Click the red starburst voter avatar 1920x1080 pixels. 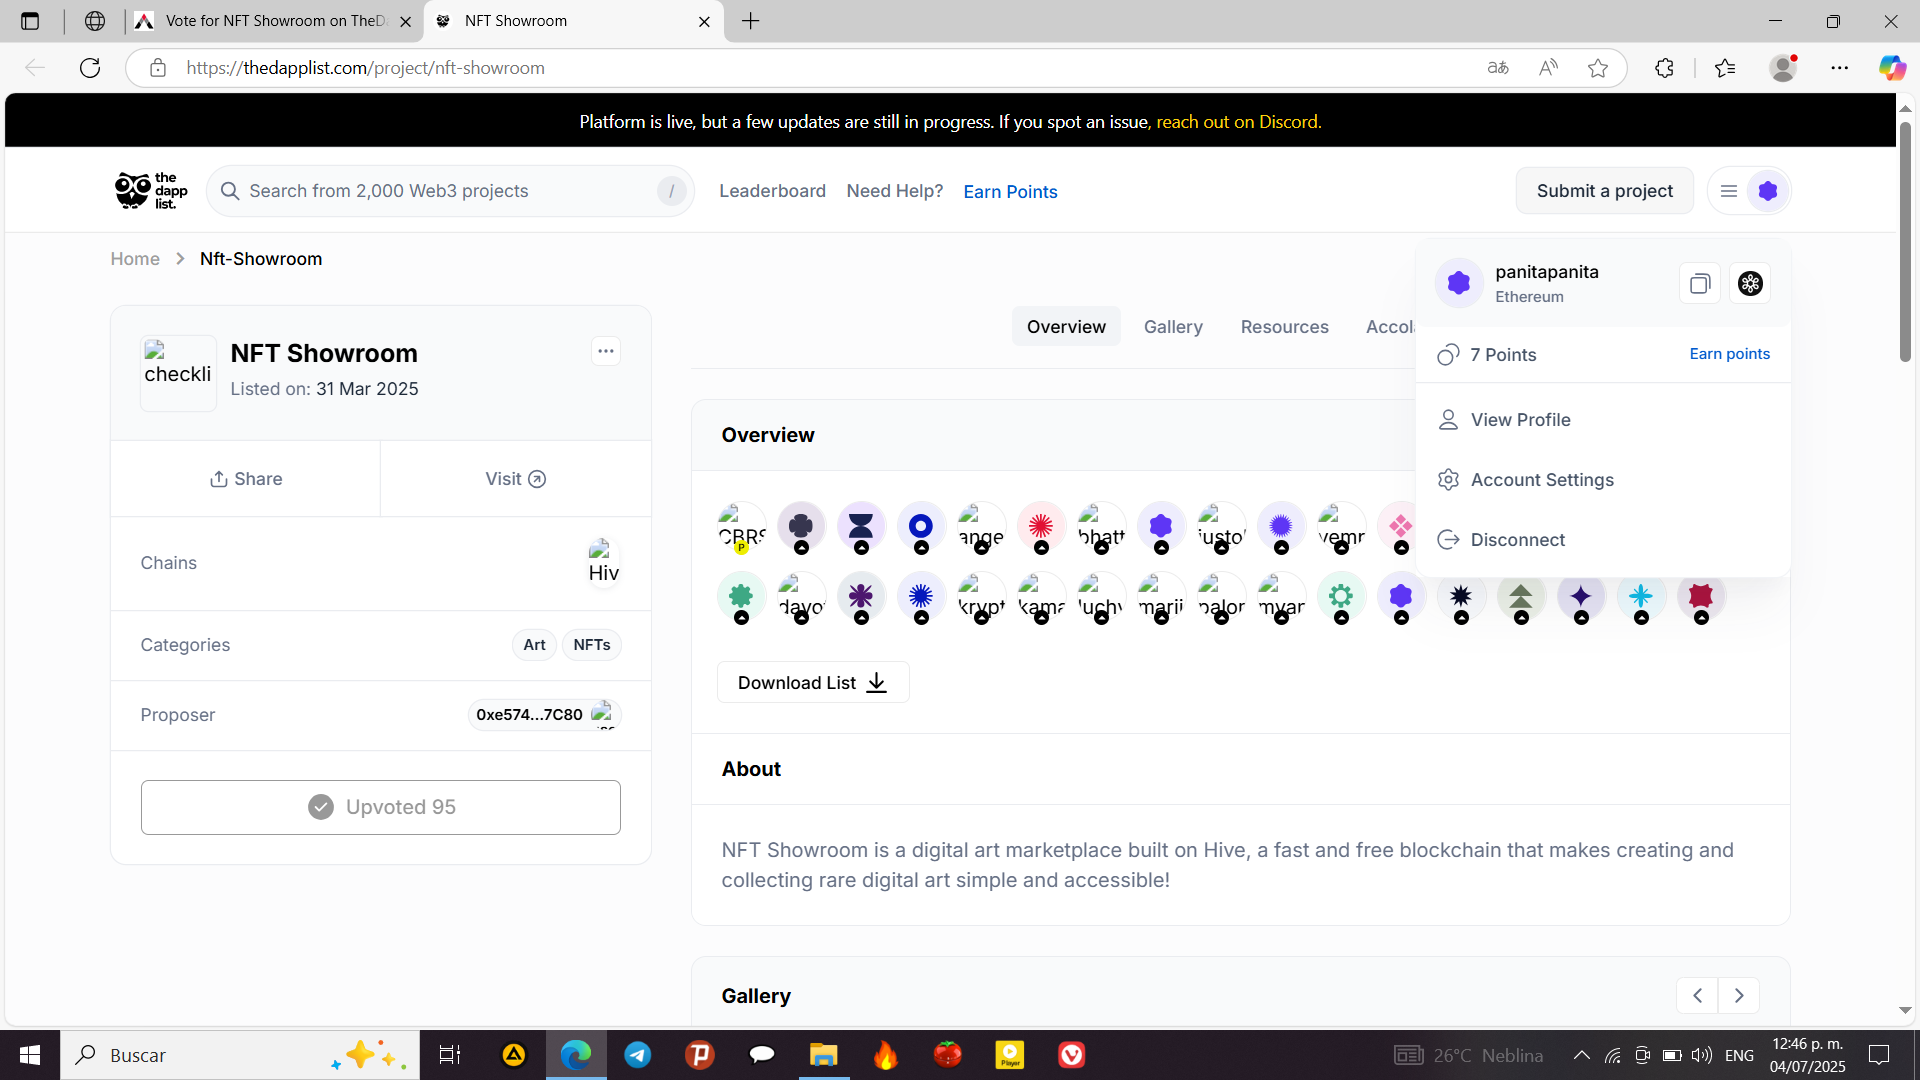(1041, 526)
